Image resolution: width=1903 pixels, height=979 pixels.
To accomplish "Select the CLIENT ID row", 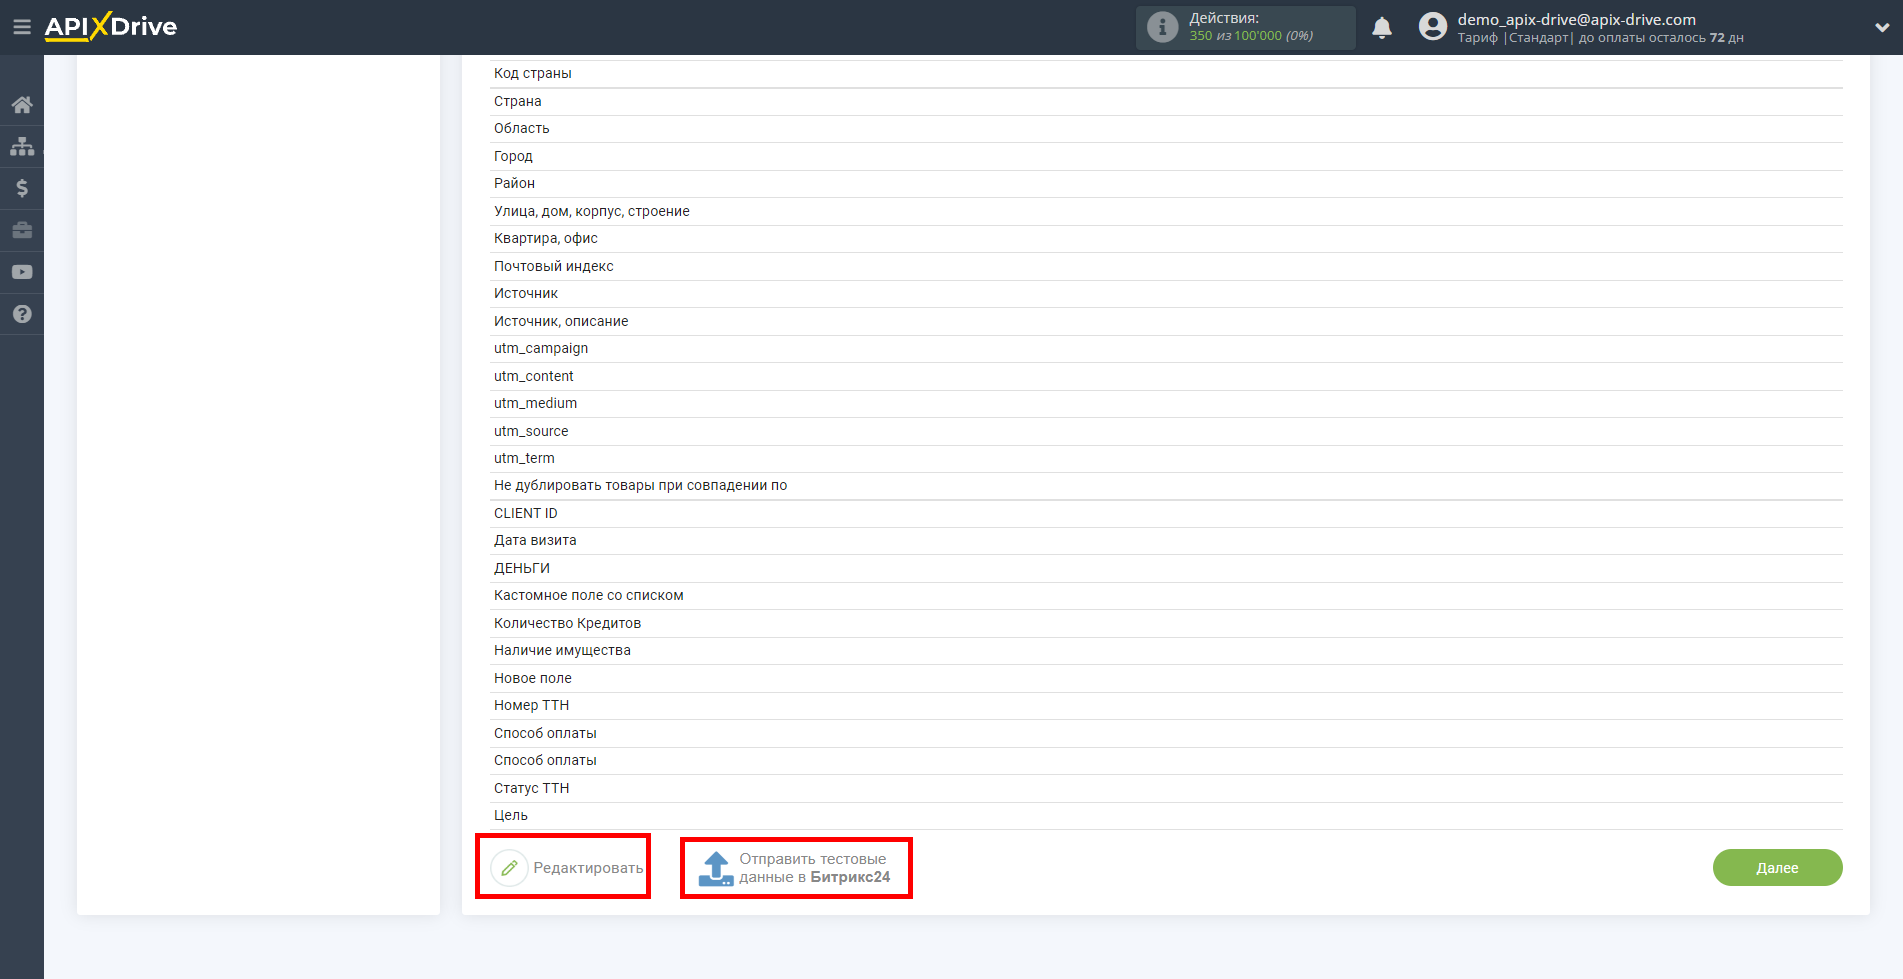I will (1166, 514).
